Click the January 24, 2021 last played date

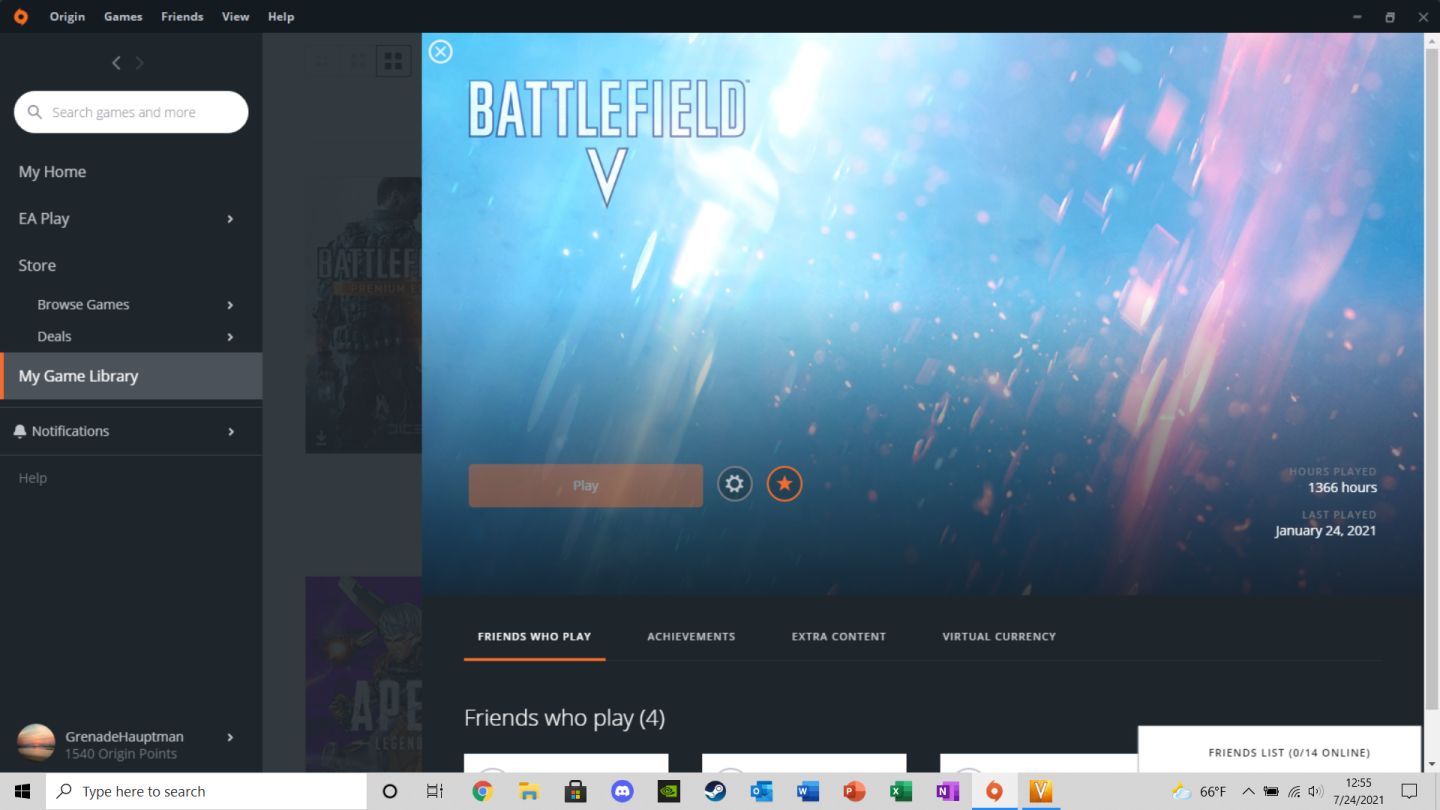(1325, 530)
